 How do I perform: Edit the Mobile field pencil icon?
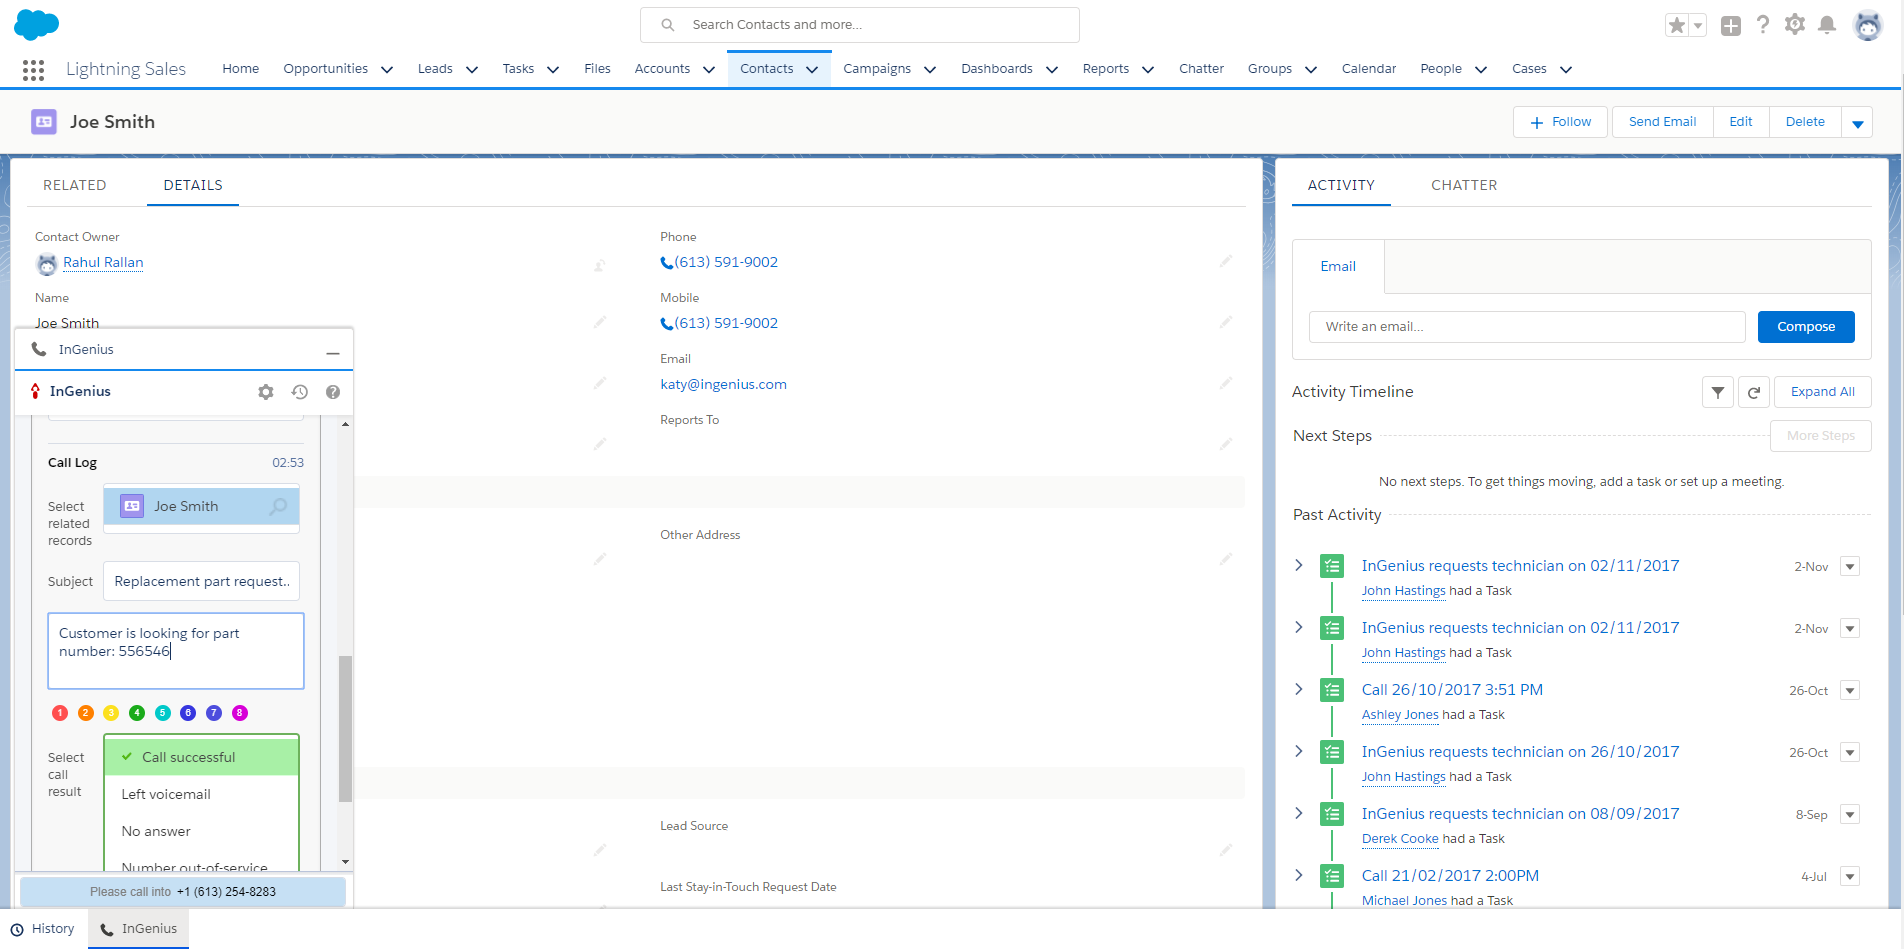pyautogui.click(x=1226, y=323)
